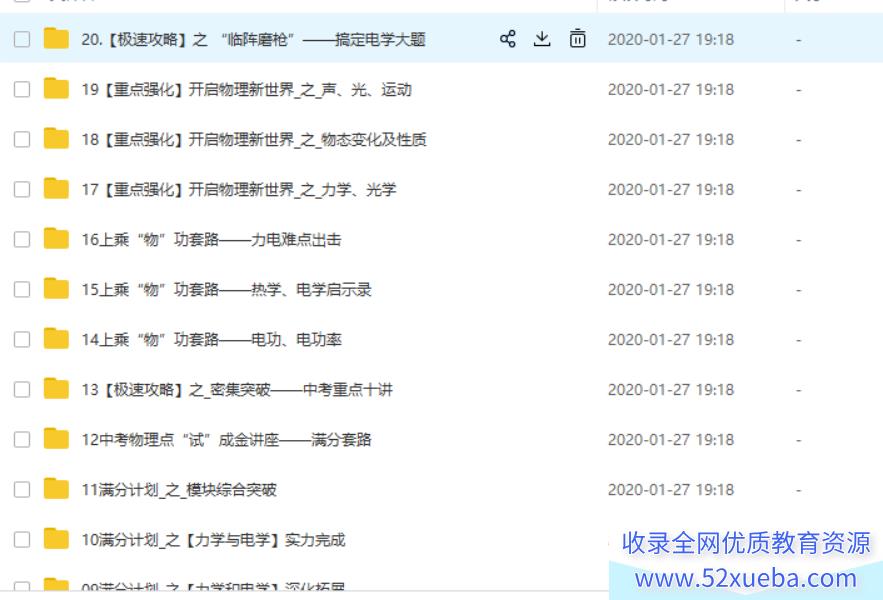Open folder name 18【重点强化】开启物理新世界_之_物态变化及性质
883x600 pixels.
pos(254,139)
